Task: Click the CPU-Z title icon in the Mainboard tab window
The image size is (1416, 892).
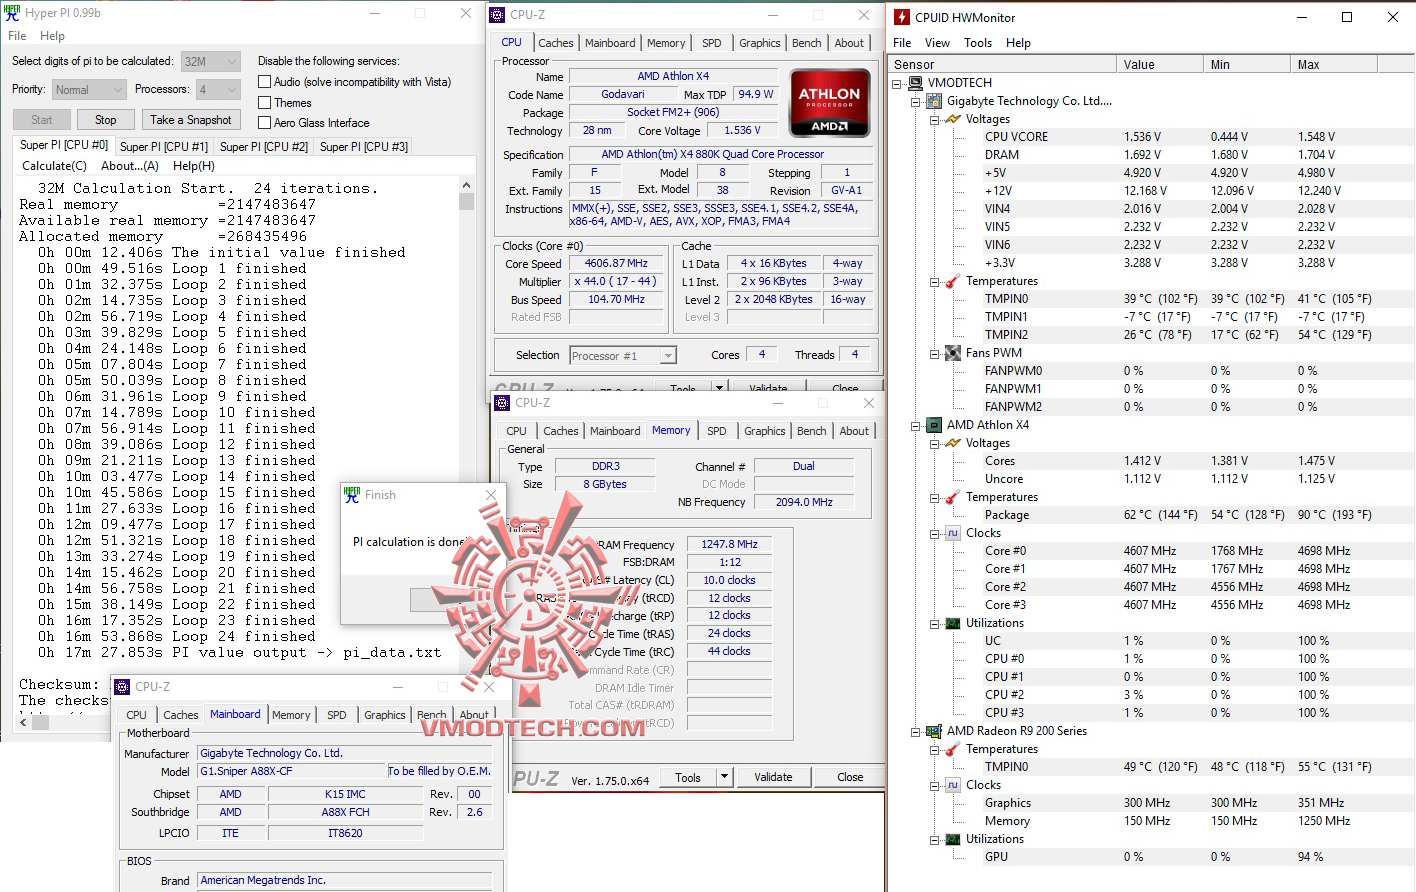Action: point(122,687)
